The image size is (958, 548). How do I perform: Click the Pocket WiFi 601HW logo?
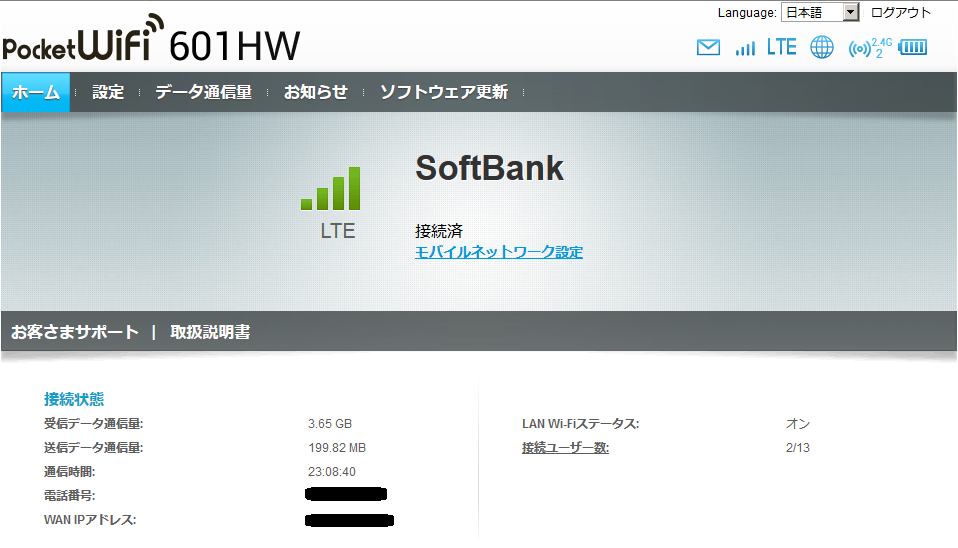tap(152, 38)
